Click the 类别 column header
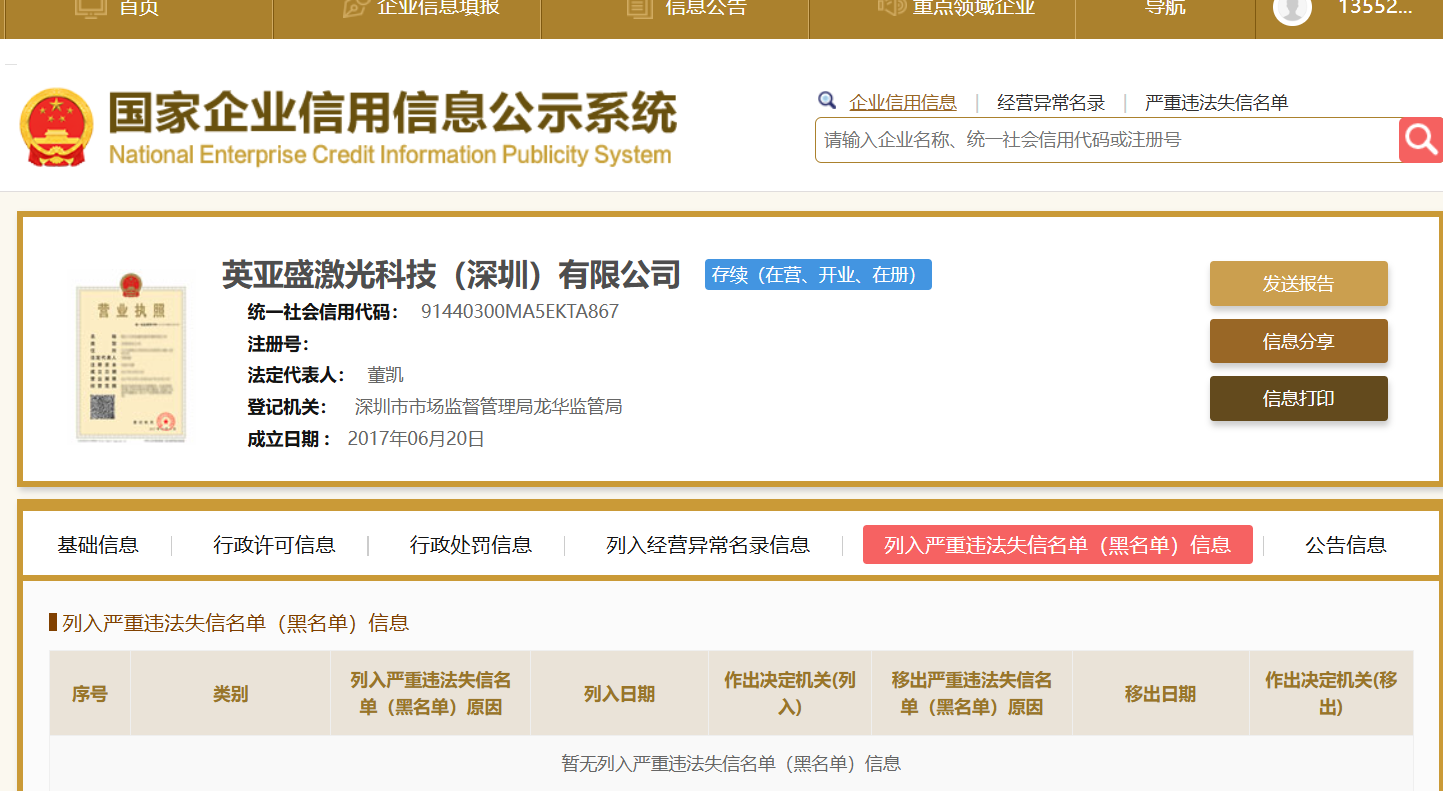The height and width of the screenshot is (791, 1443). [230, 694]
